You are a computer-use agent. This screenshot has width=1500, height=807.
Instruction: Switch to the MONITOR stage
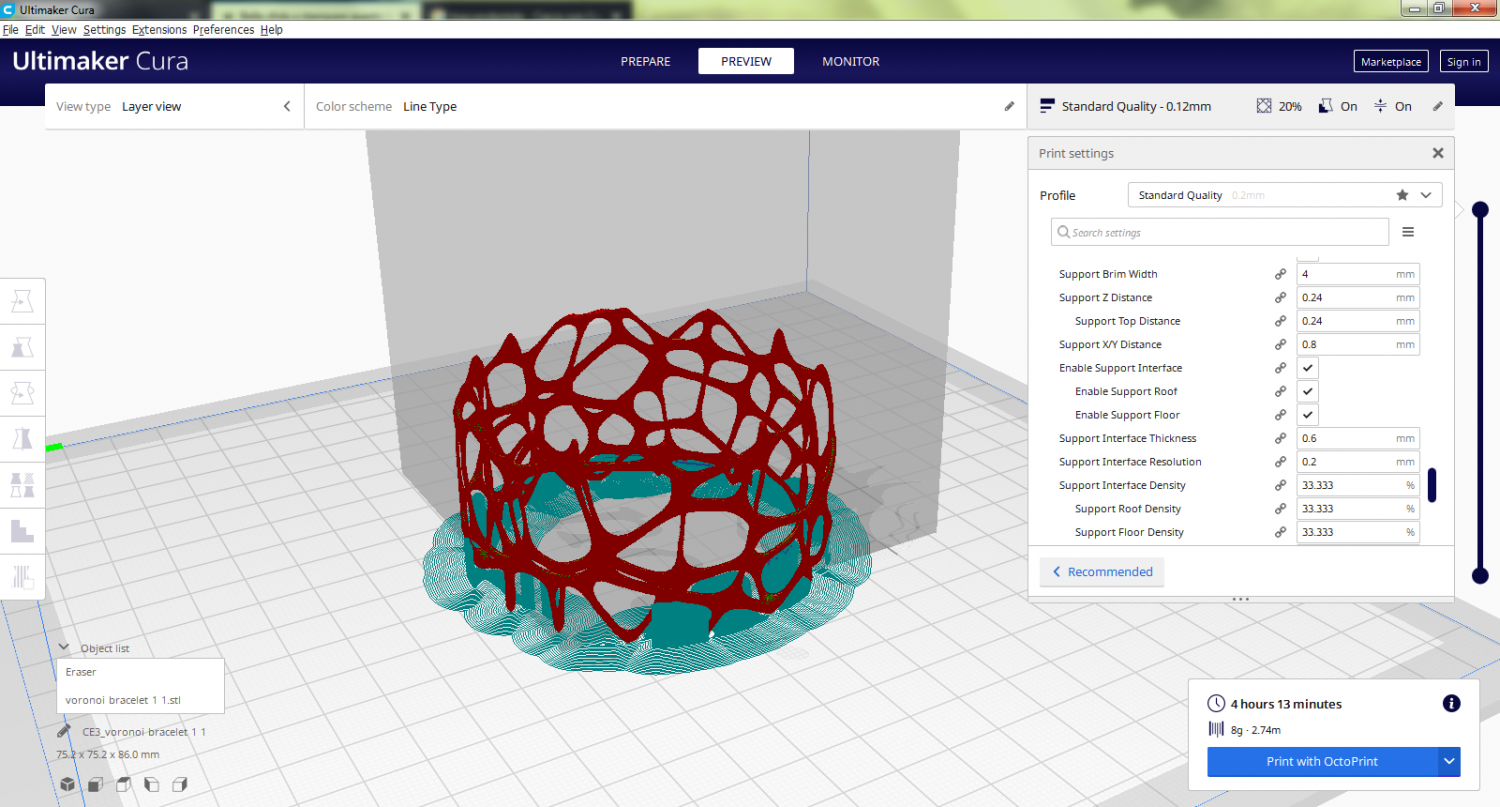(x=851, y=61)
